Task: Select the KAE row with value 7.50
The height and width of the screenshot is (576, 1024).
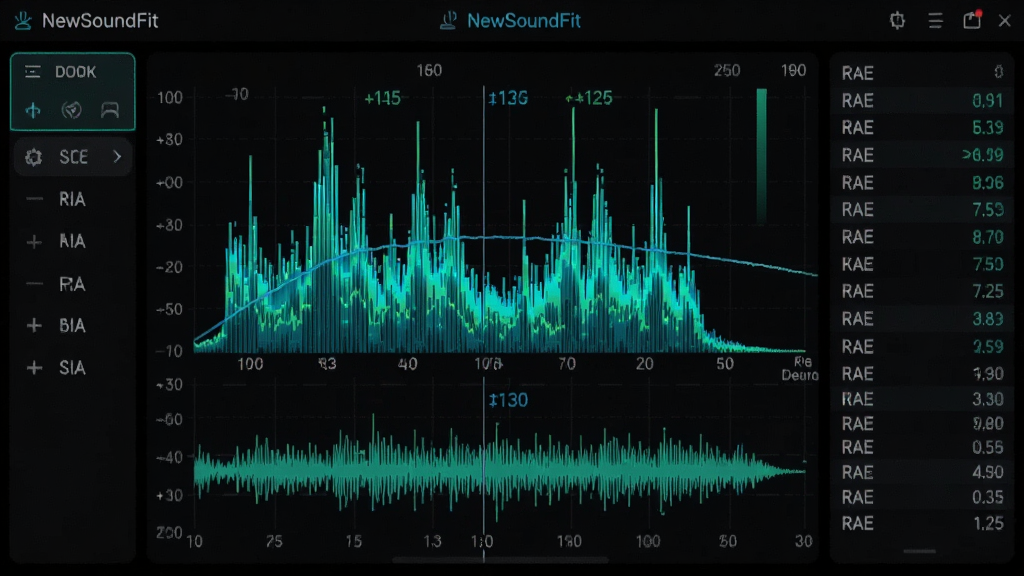Action: pyautogui.click(x=921, y=264)
